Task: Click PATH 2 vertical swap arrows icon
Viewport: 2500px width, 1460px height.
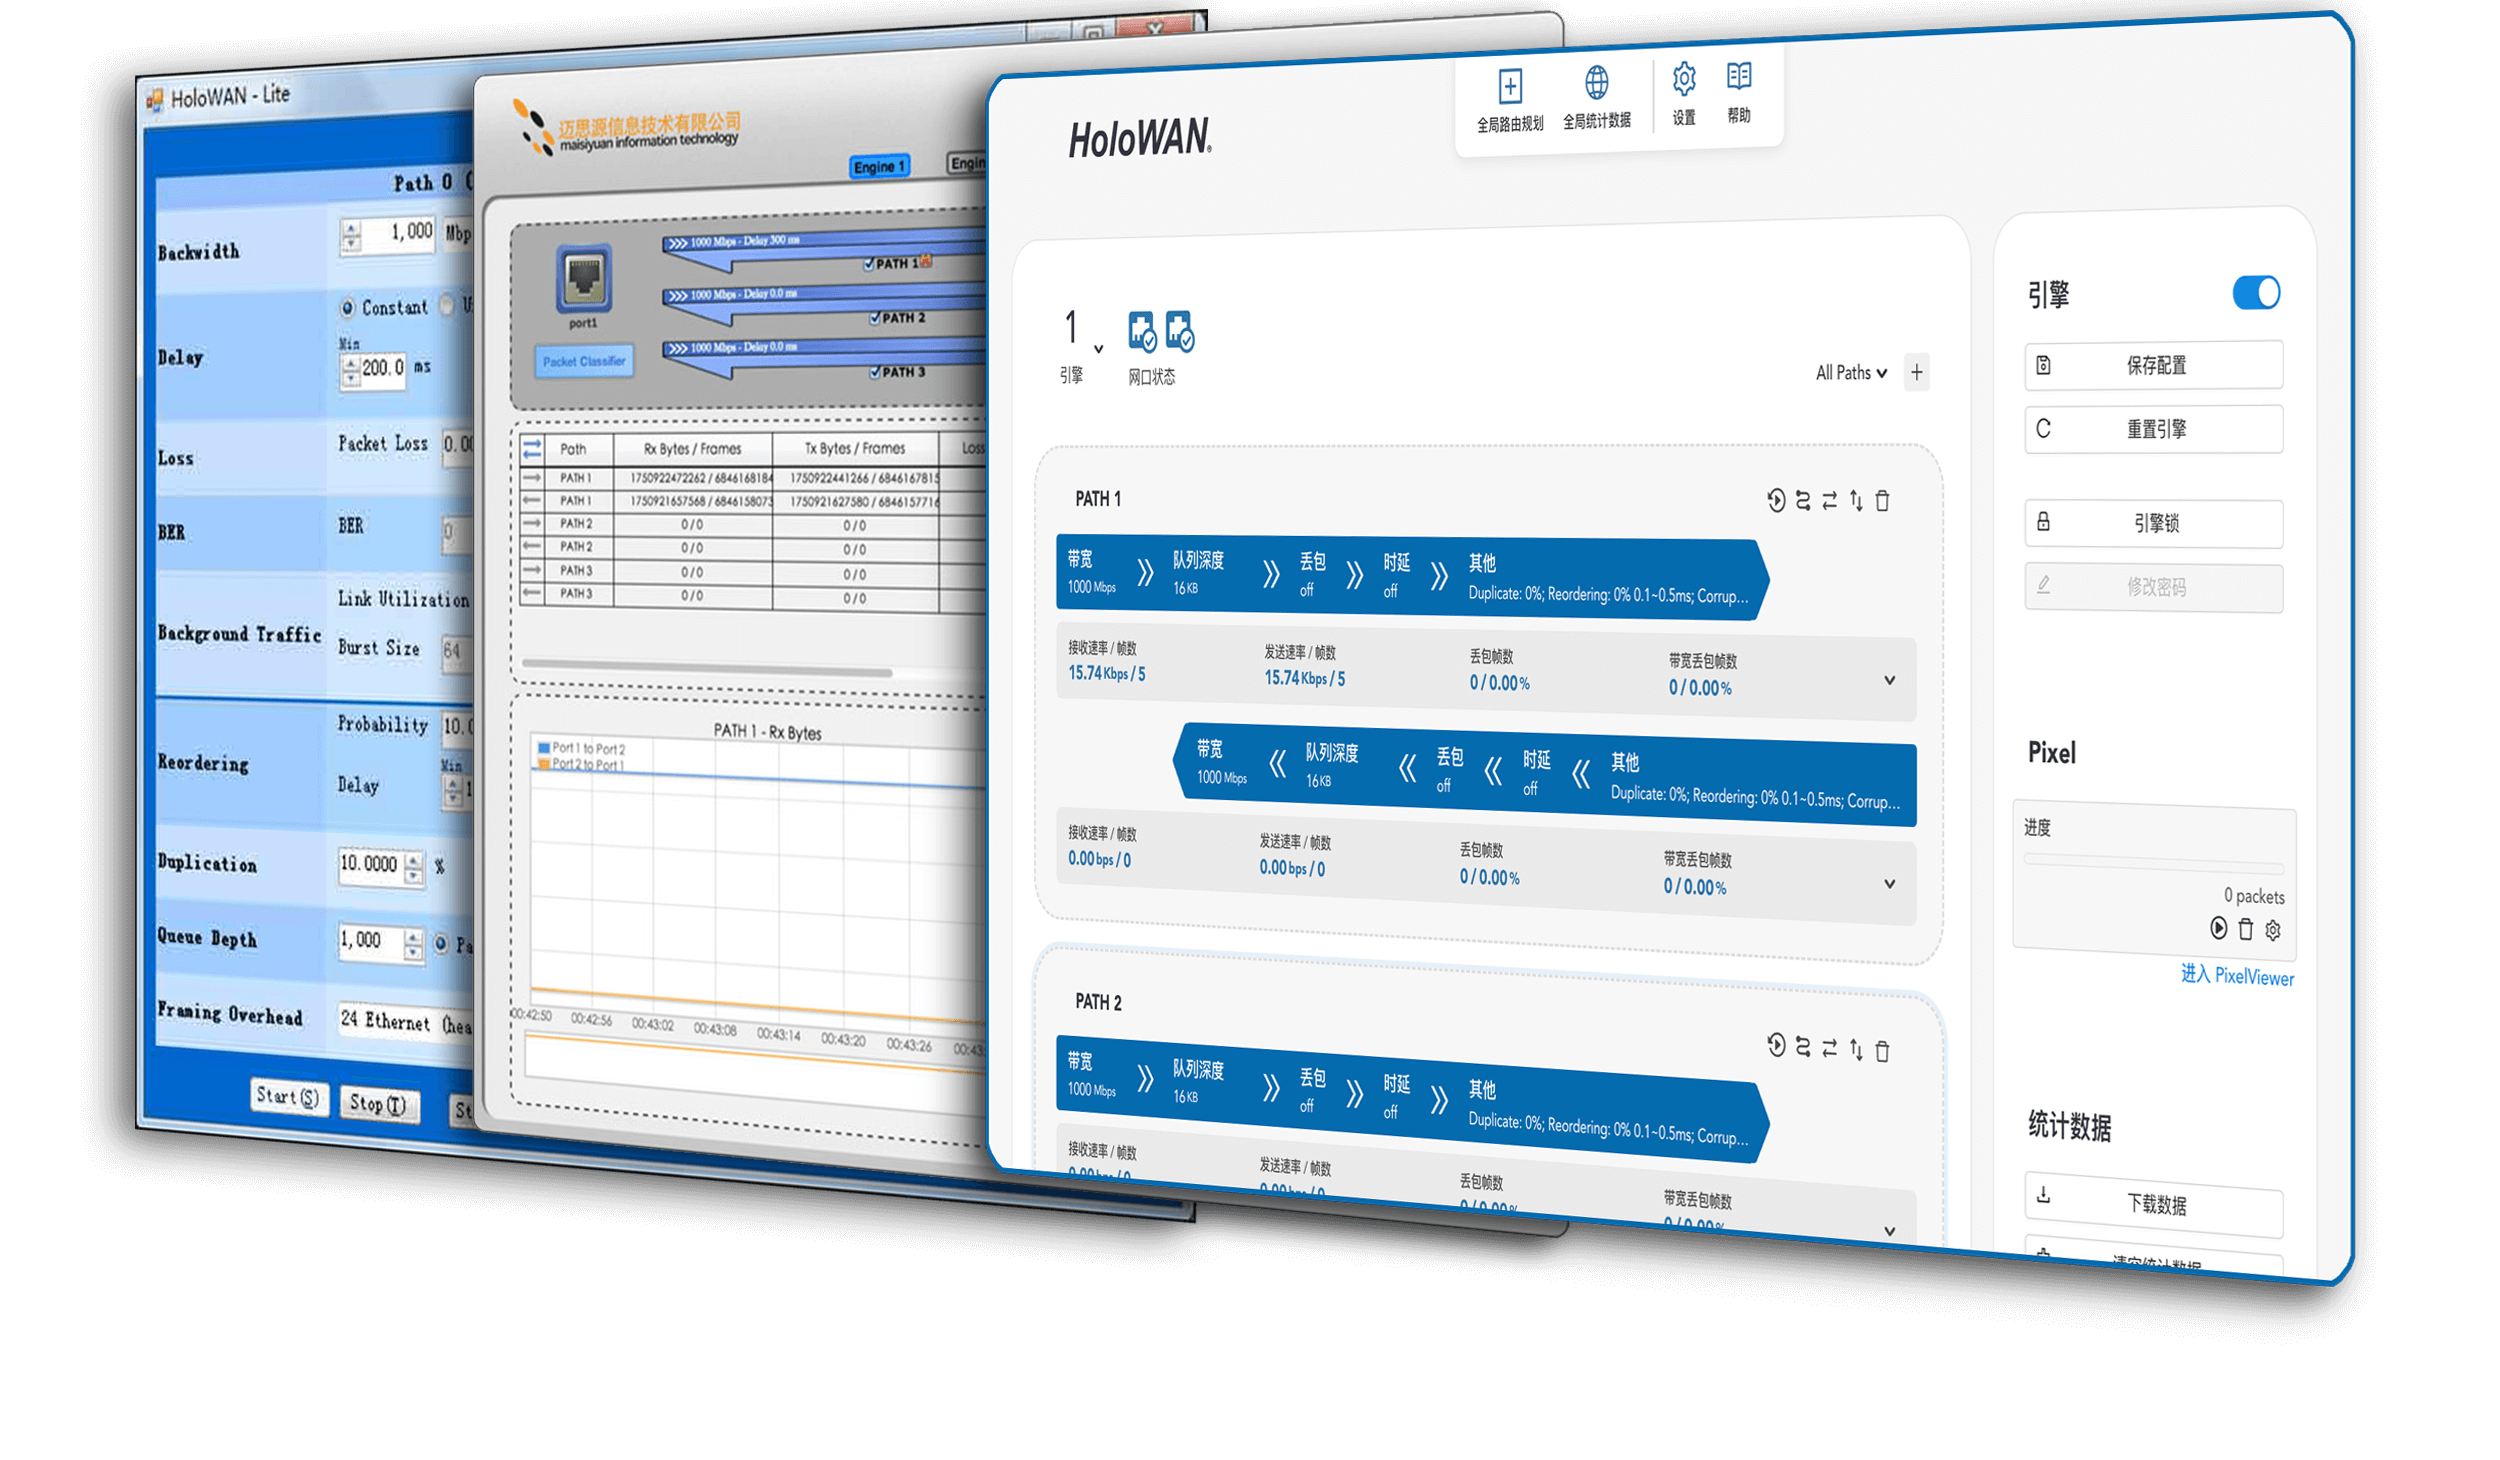Action: (1855, 1049)
